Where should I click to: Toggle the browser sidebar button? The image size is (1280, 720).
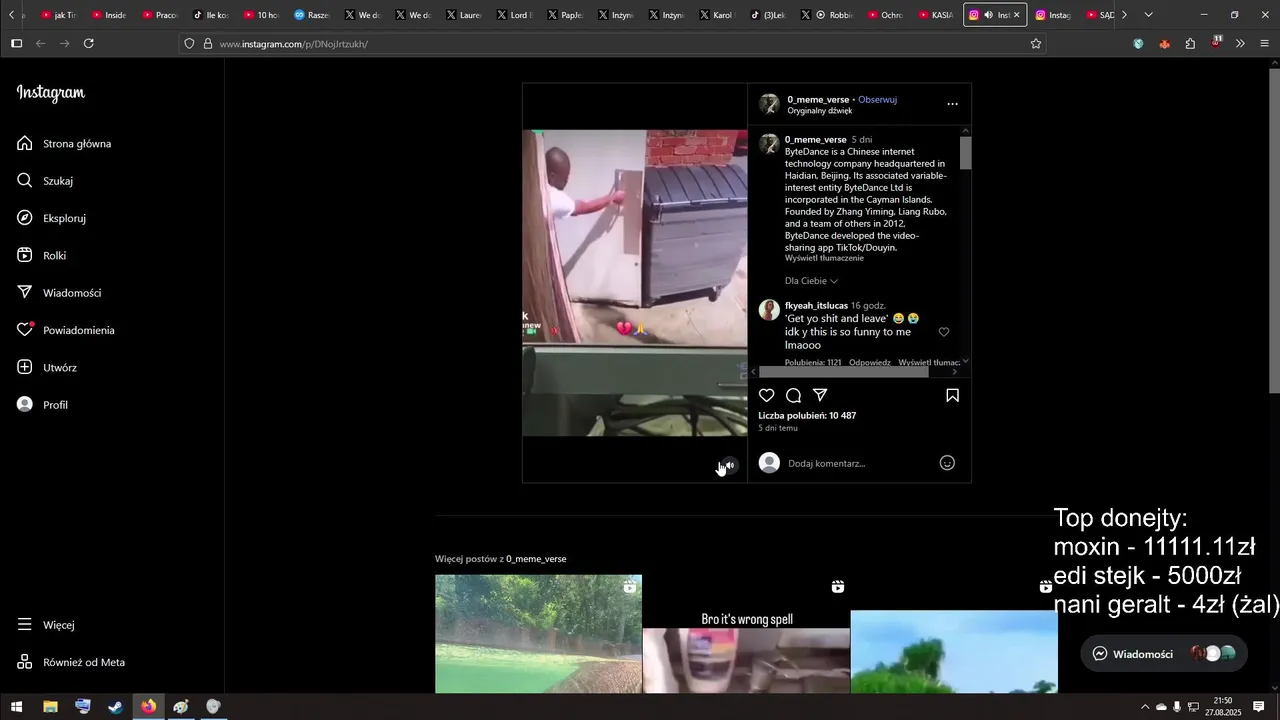point(16,43)
